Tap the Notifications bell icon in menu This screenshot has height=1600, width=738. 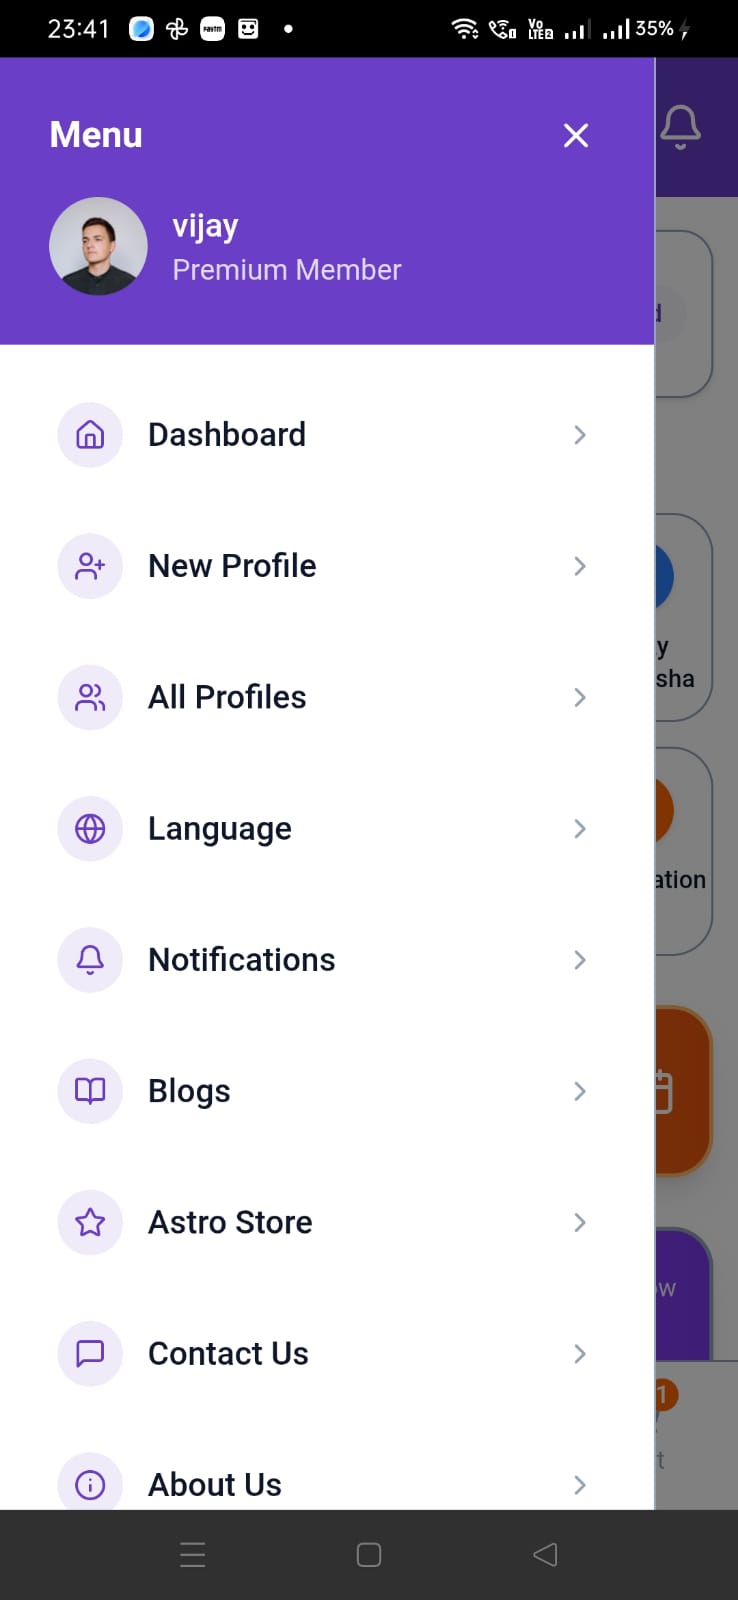(x=90, y=960)
